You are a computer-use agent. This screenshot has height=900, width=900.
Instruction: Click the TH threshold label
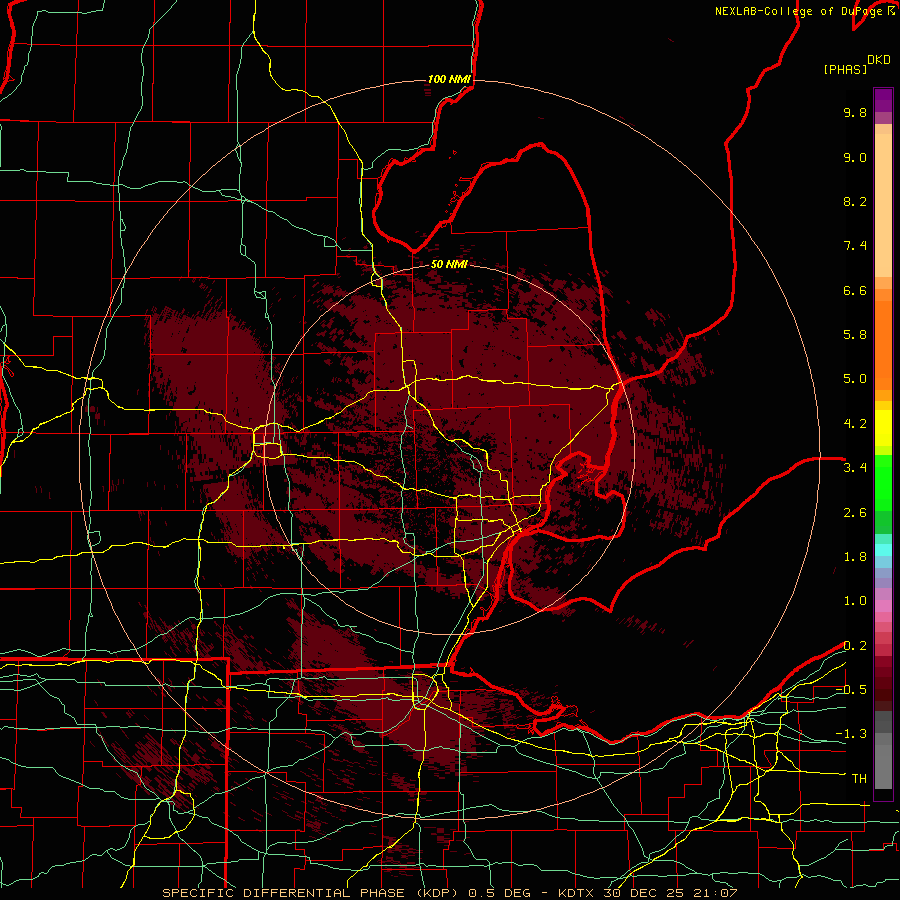click(859, 779)
